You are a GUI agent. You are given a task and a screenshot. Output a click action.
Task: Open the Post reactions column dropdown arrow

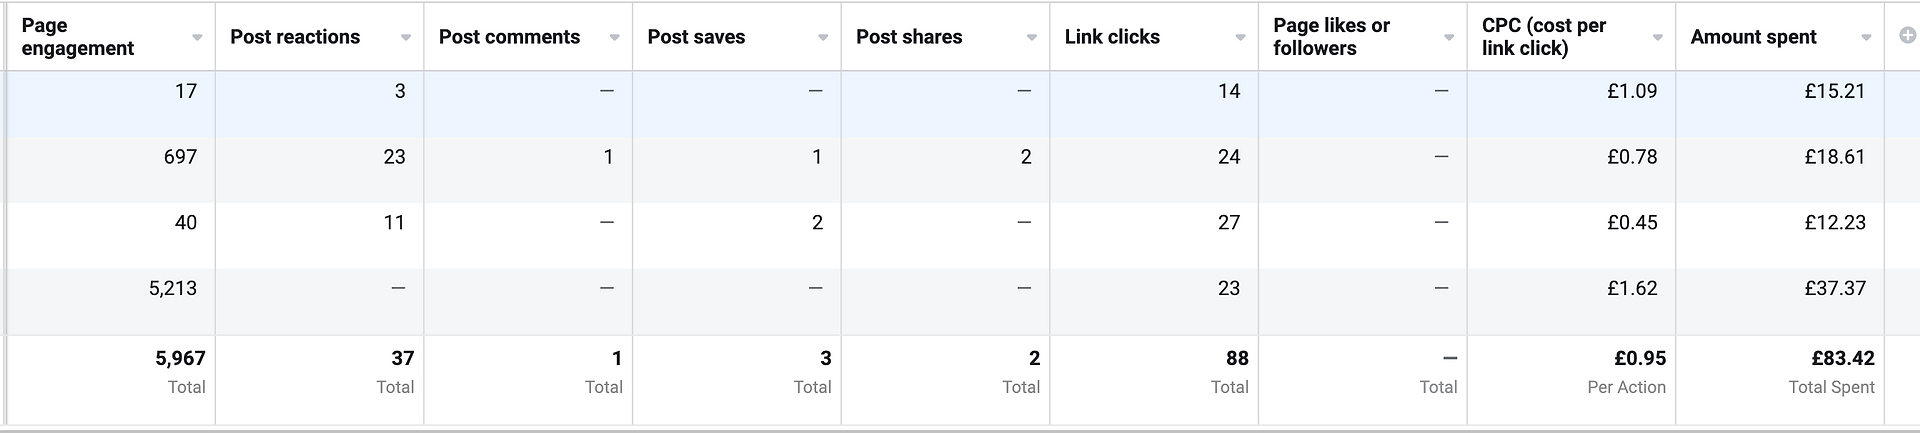pos(406,38)
